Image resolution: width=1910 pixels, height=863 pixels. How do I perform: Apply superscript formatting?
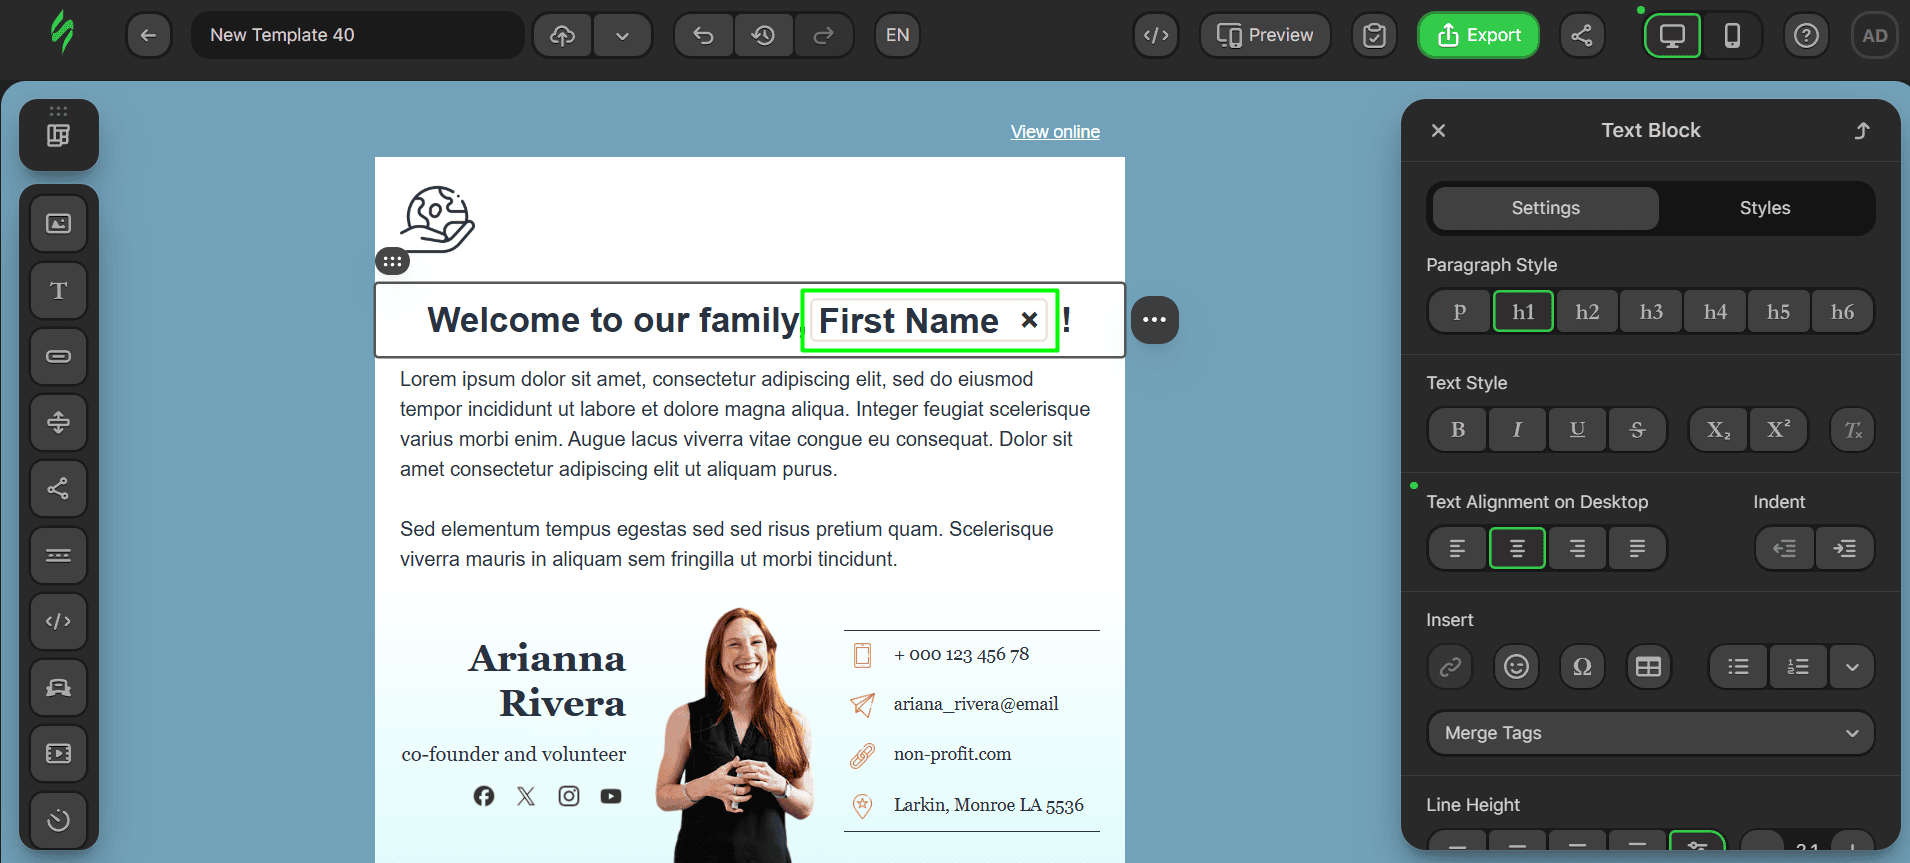click(1778, 430)
